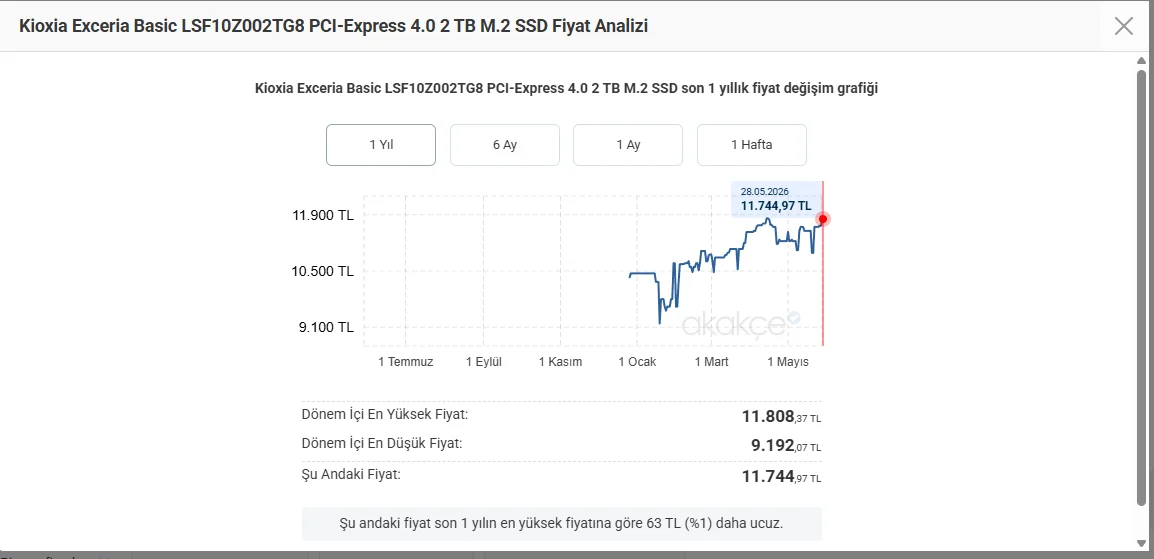Image resolution: width=1154 pixels, height=559 pixels.
Task: Click the 1 Mayıs axis label
Action: click(x=788, y=362)
